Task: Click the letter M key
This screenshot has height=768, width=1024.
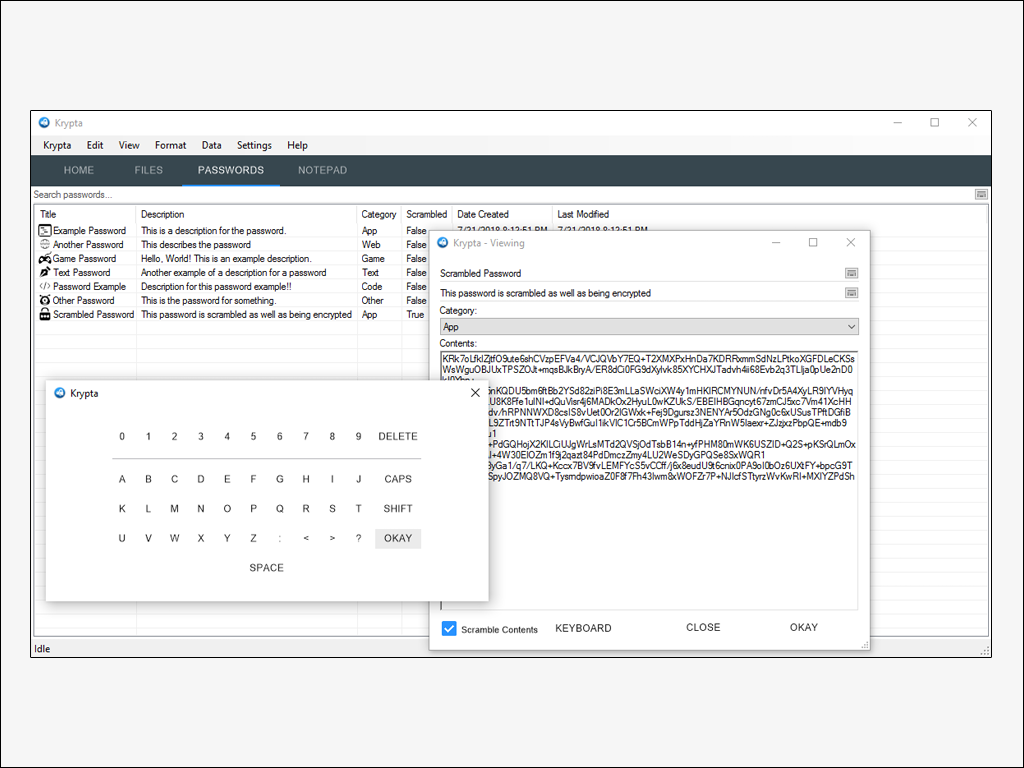Action: coord(174,508)
